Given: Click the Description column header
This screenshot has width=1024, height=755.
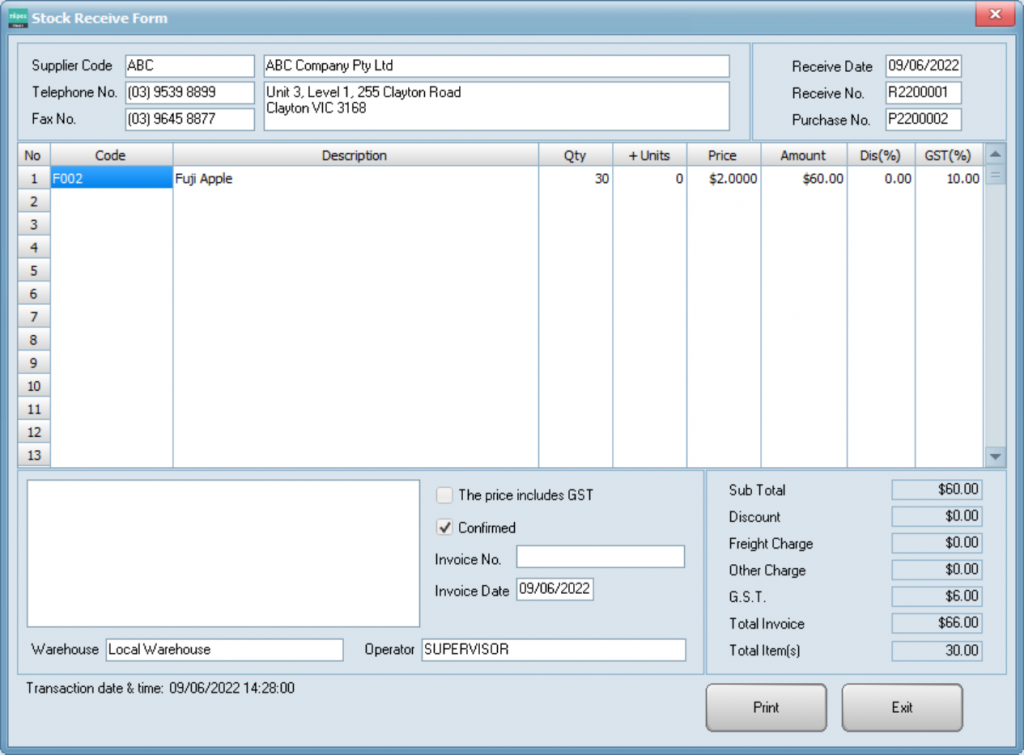Looking at the screenshot, I should pyautogui.click(x=354, y=156).
